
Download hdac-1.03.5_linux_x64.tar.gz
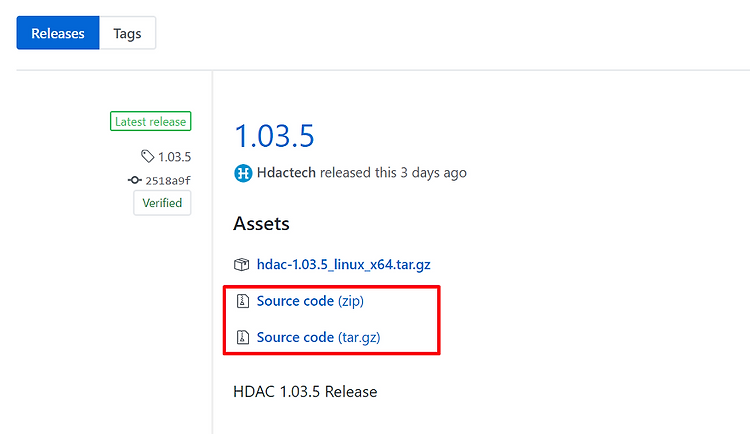(x=343, y=264)
